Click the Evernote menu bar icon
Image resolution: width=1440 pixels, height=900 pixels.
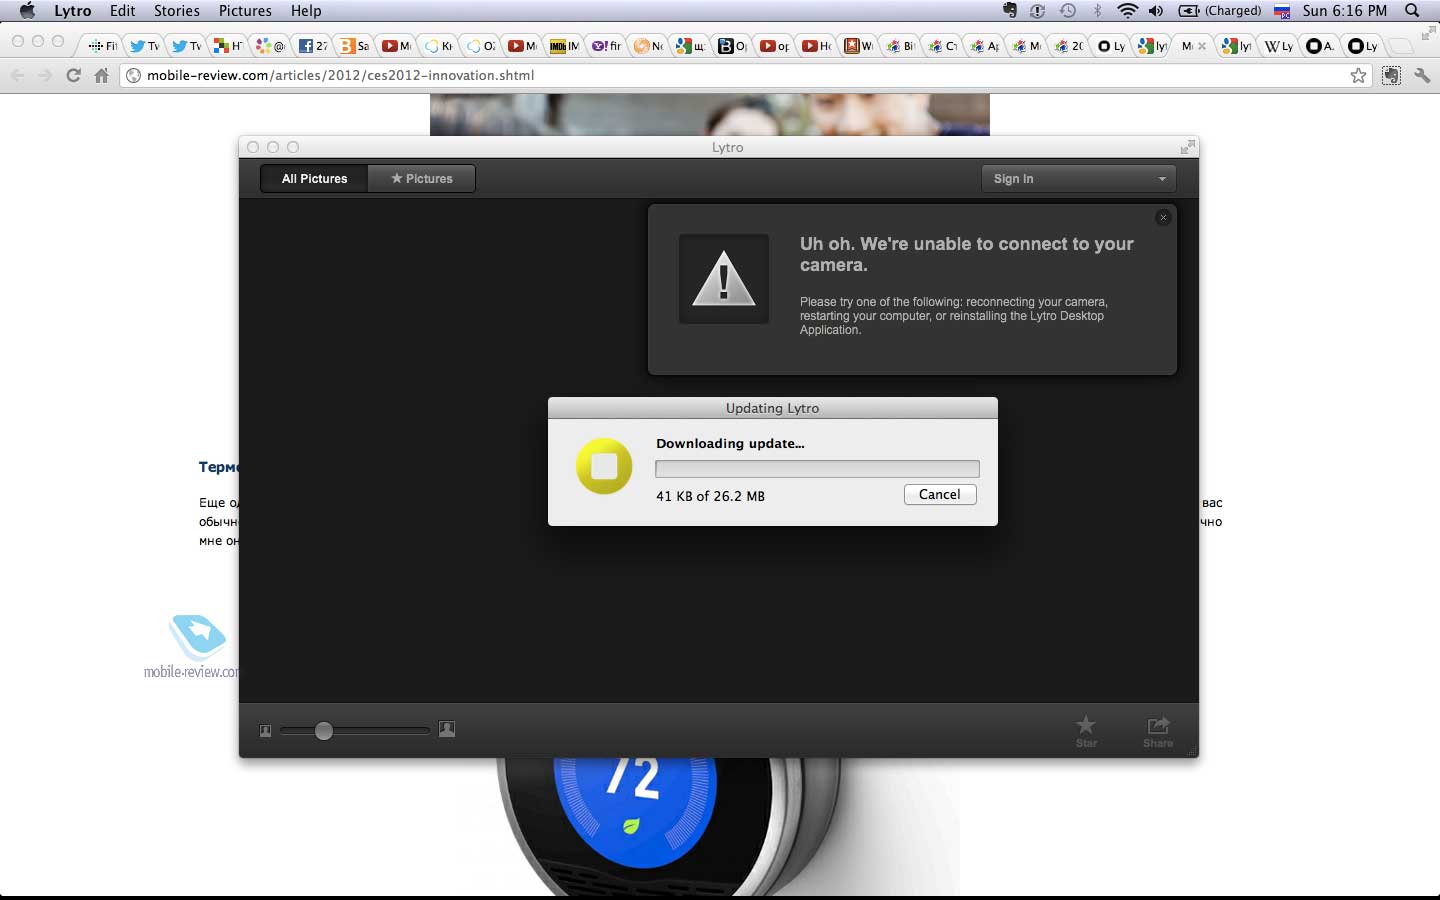click(1010, 11)
